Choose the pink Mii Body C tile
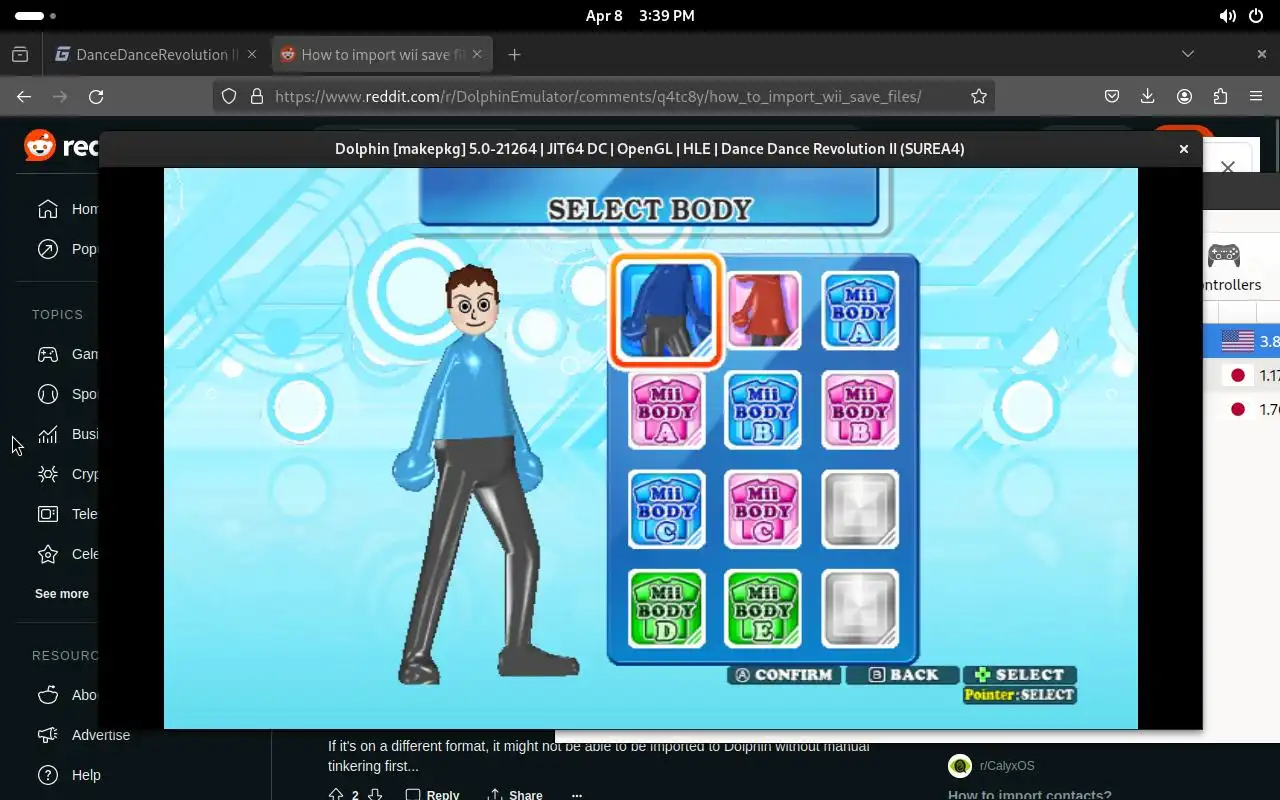1280x800 pixels. point(763,509)
